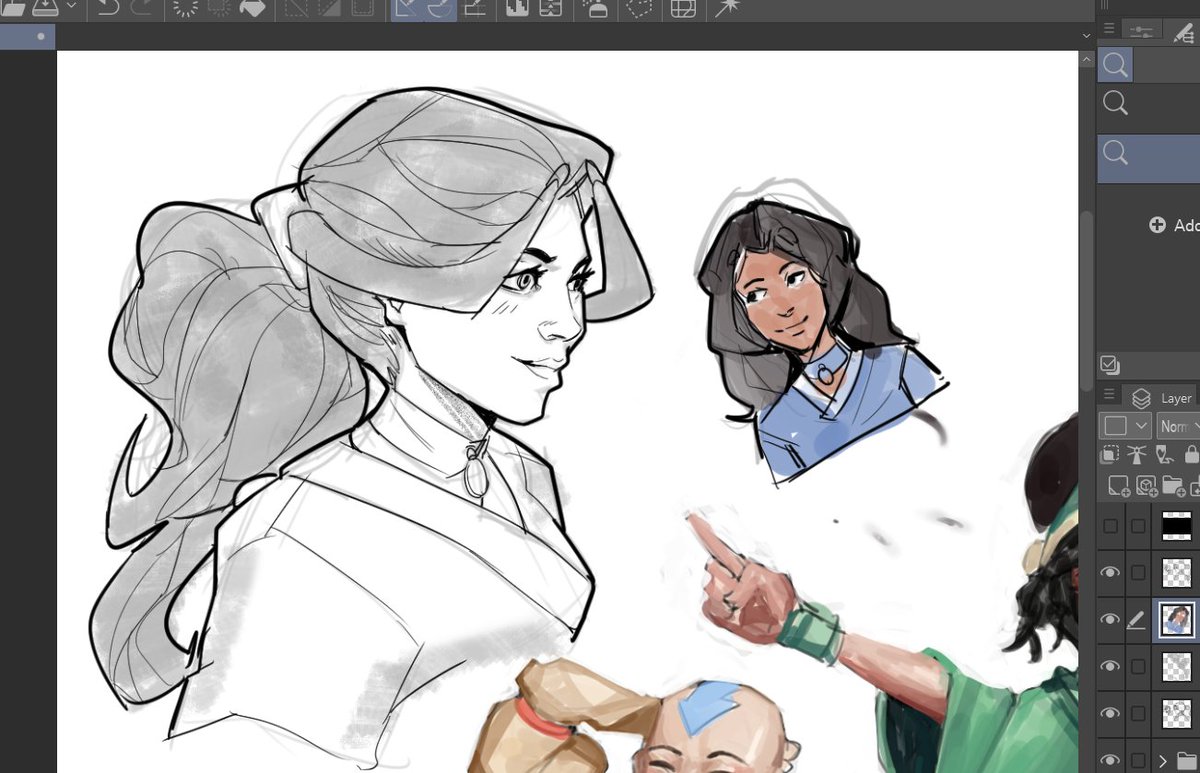Open the upper palette hamburger menu

[x=1109, y=29]
